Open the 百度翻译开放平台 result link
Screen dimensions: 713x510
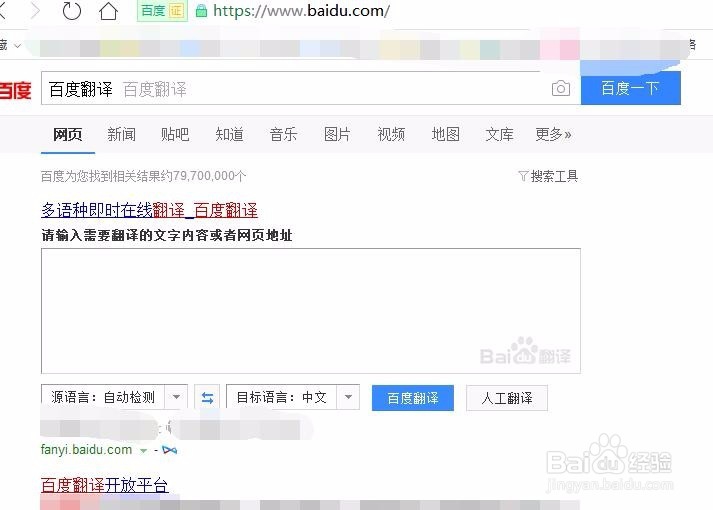click(x=105, y=485)
